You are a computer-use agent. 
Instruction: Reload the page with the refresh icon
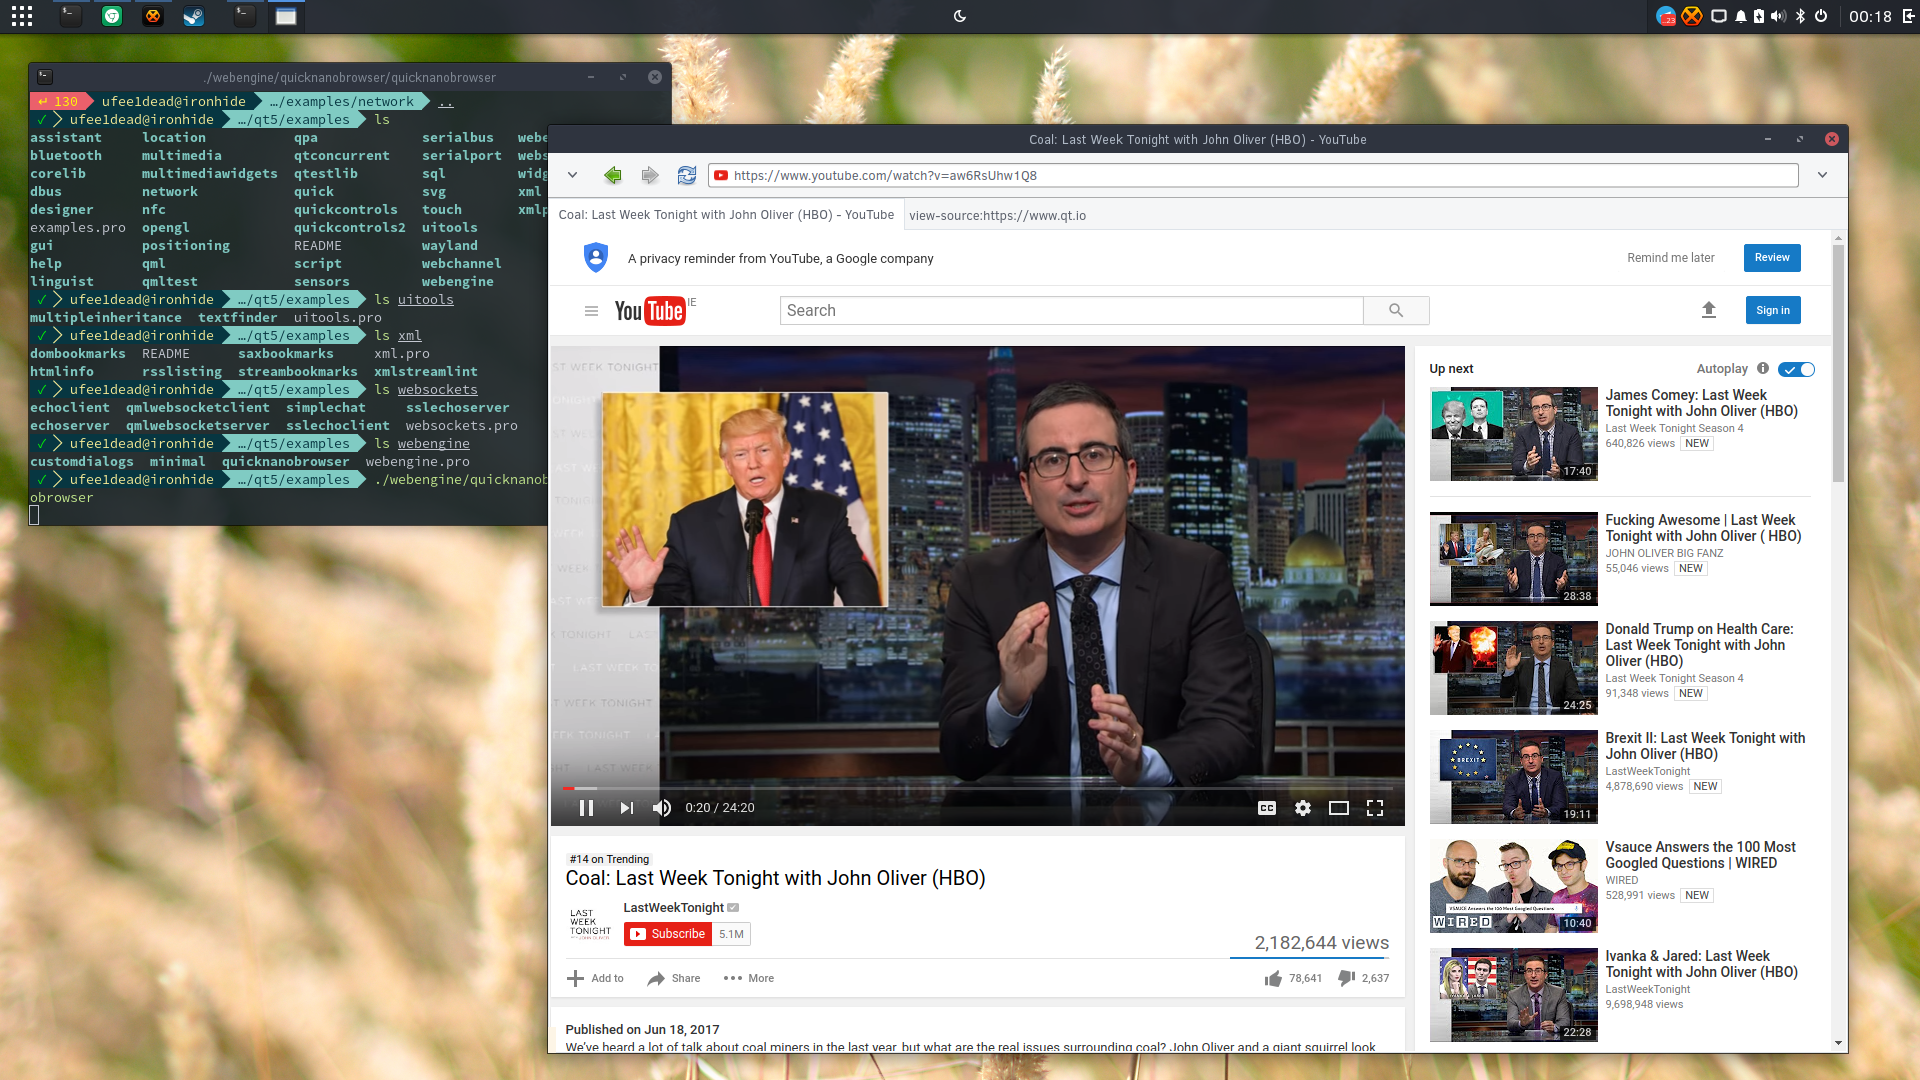click(687, 175)
